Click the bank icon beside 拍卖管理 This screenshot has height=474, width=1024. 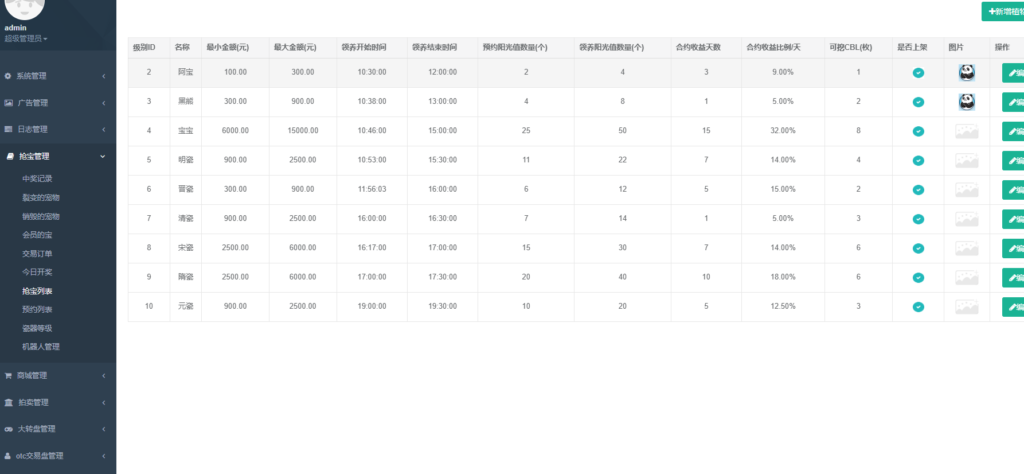(8, 402)
